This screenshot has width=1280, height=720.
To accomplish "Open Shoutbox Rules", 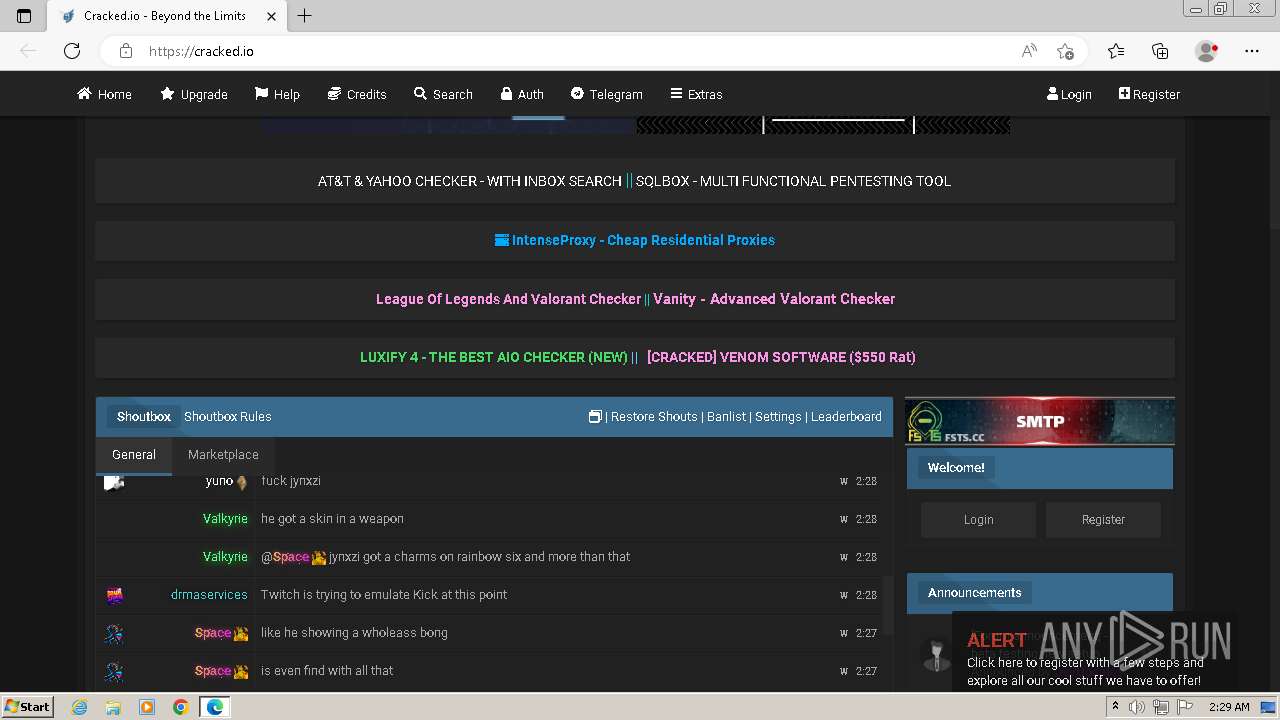I will tap(228, 417).
